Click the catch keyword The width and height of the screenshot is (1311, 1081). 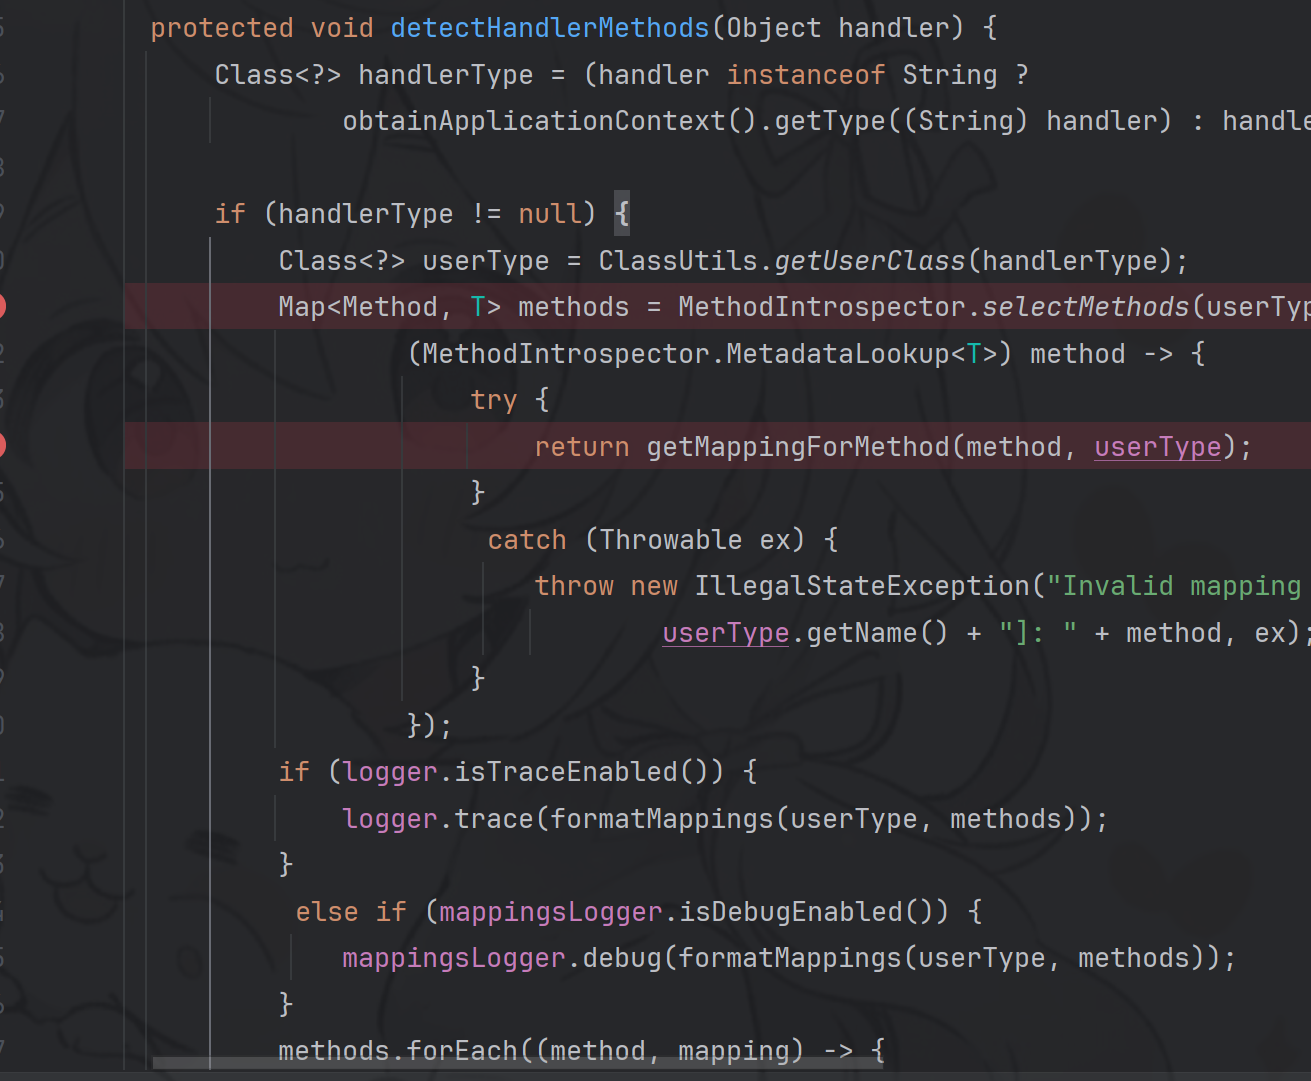[526, 540]
